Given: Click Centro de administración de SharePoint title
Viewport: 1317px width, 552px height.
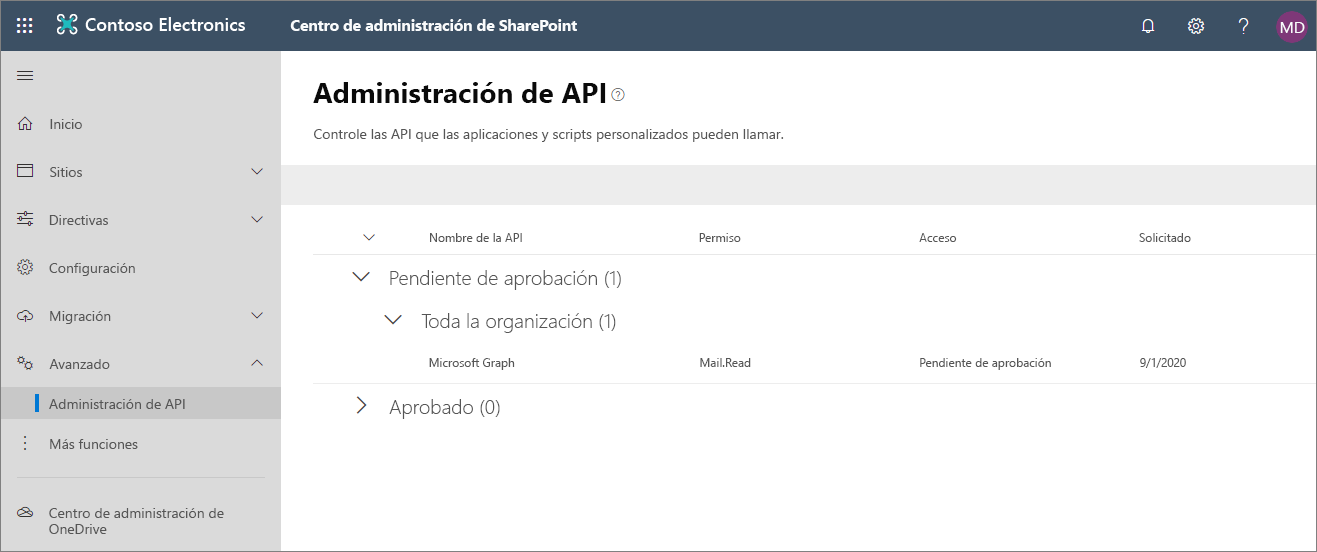Looking at the screenshot, I should tap(433, 26).
